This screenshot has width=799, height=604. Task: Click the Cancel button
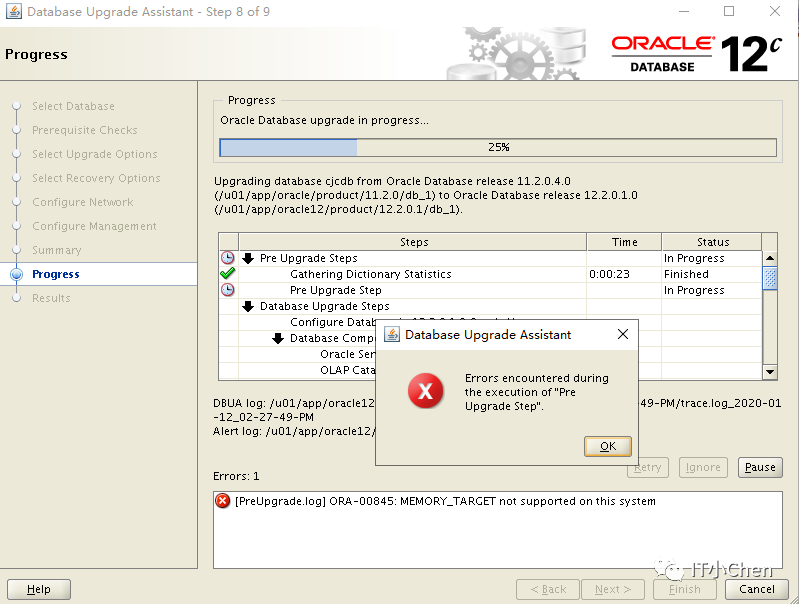point(757,589)
